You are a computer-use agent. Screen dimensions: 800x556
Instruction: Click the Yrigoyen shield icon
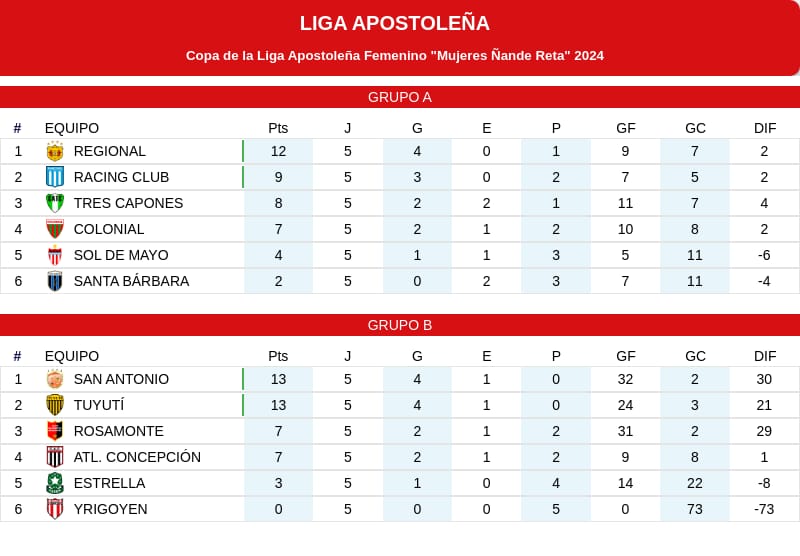[x=55, y=509]
